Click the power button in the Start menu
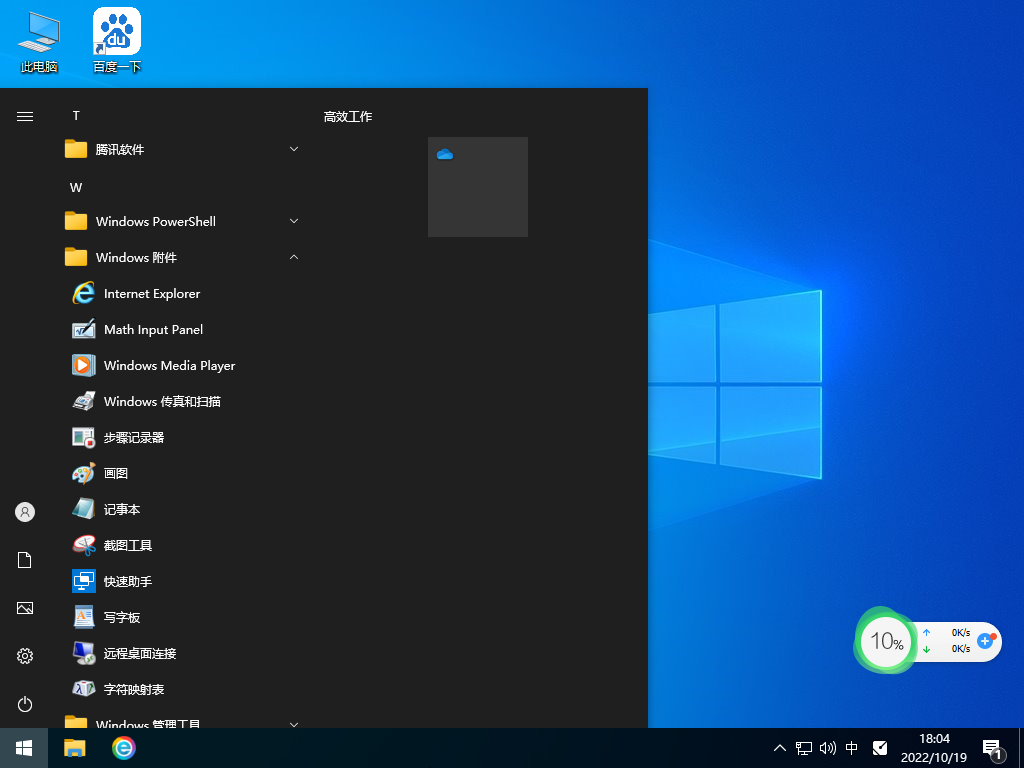Viewport: 1024px width, 768px height. (x=24, y=704)
